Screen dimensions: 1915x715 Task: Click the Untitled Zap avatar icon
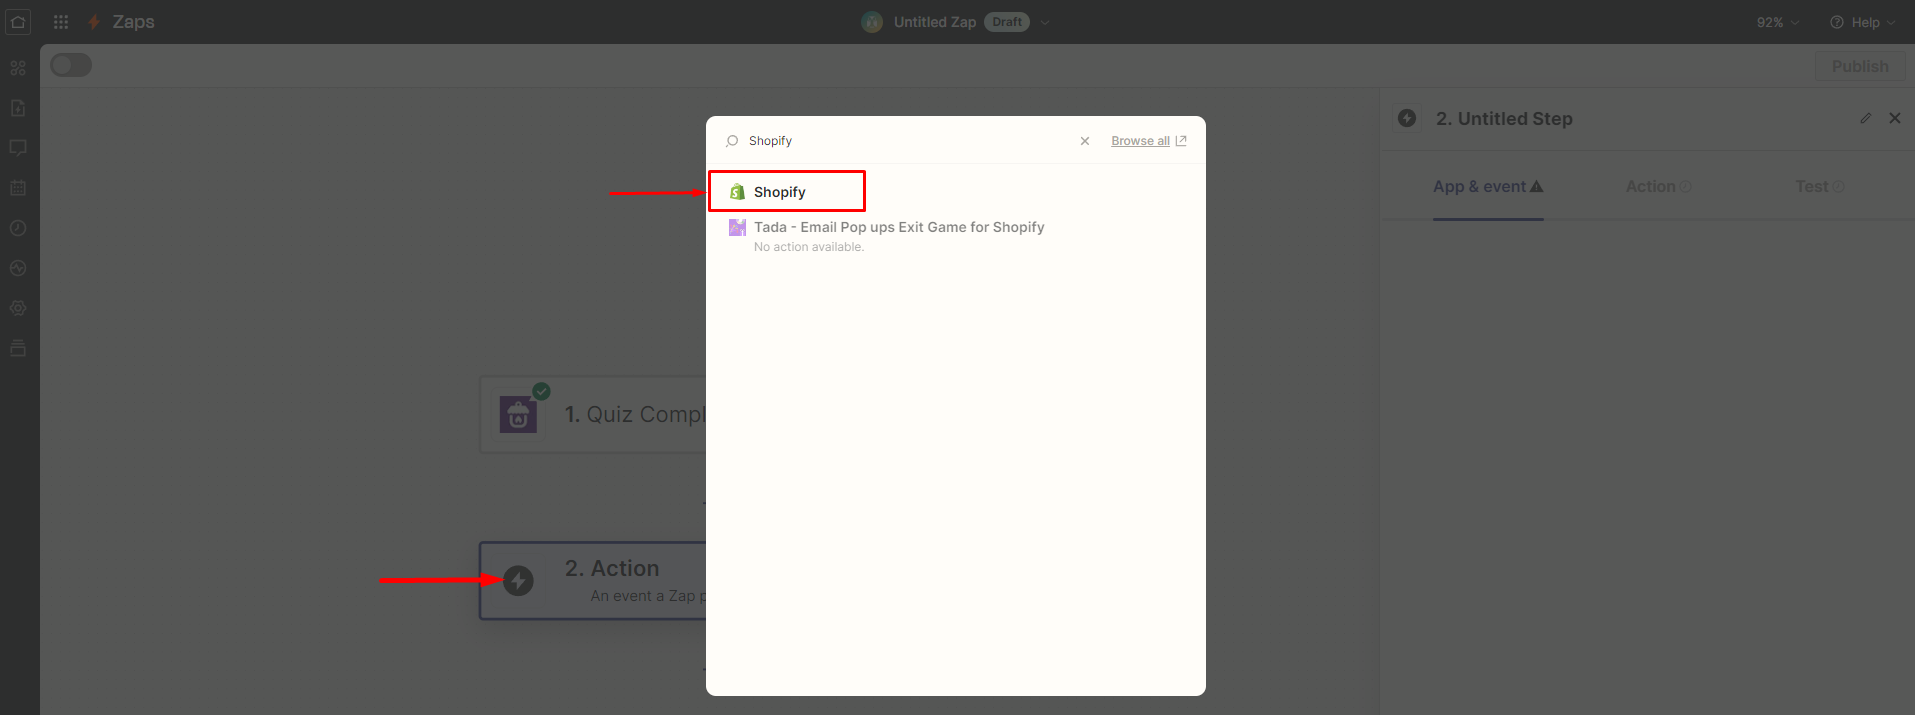point(872,22)
